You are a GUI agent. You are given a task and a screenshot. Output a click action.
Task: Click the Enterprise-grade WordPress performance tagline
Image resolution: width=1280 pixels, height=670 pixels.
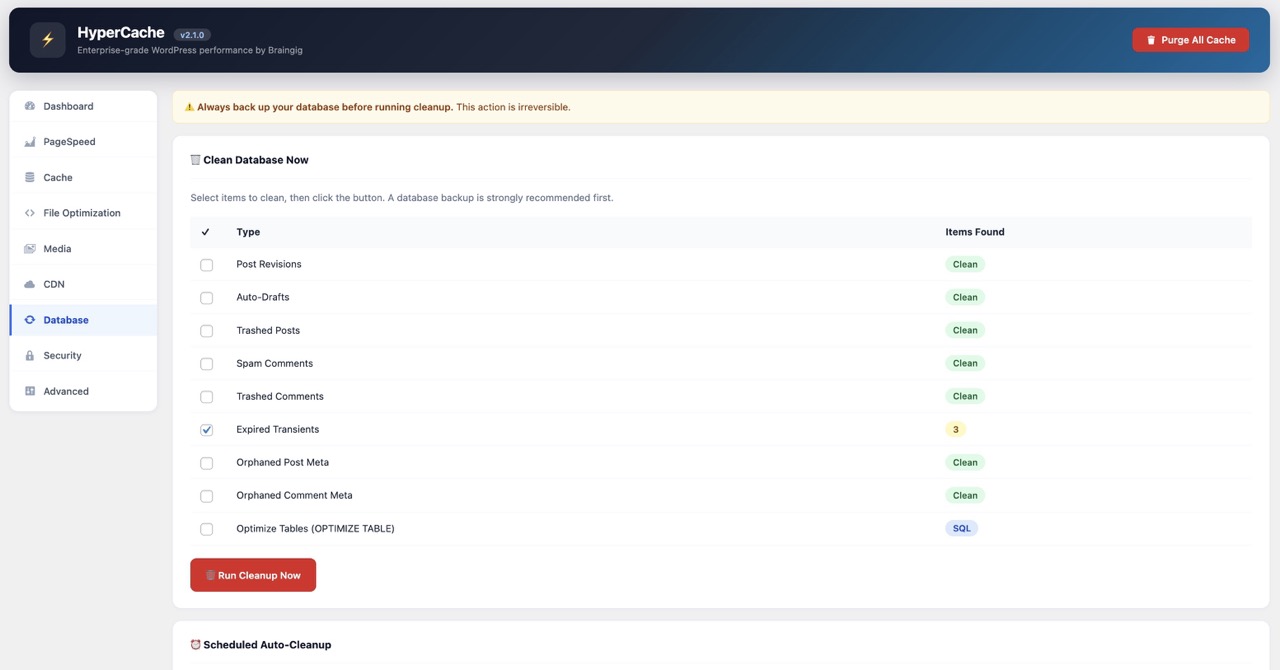(190, 50)
